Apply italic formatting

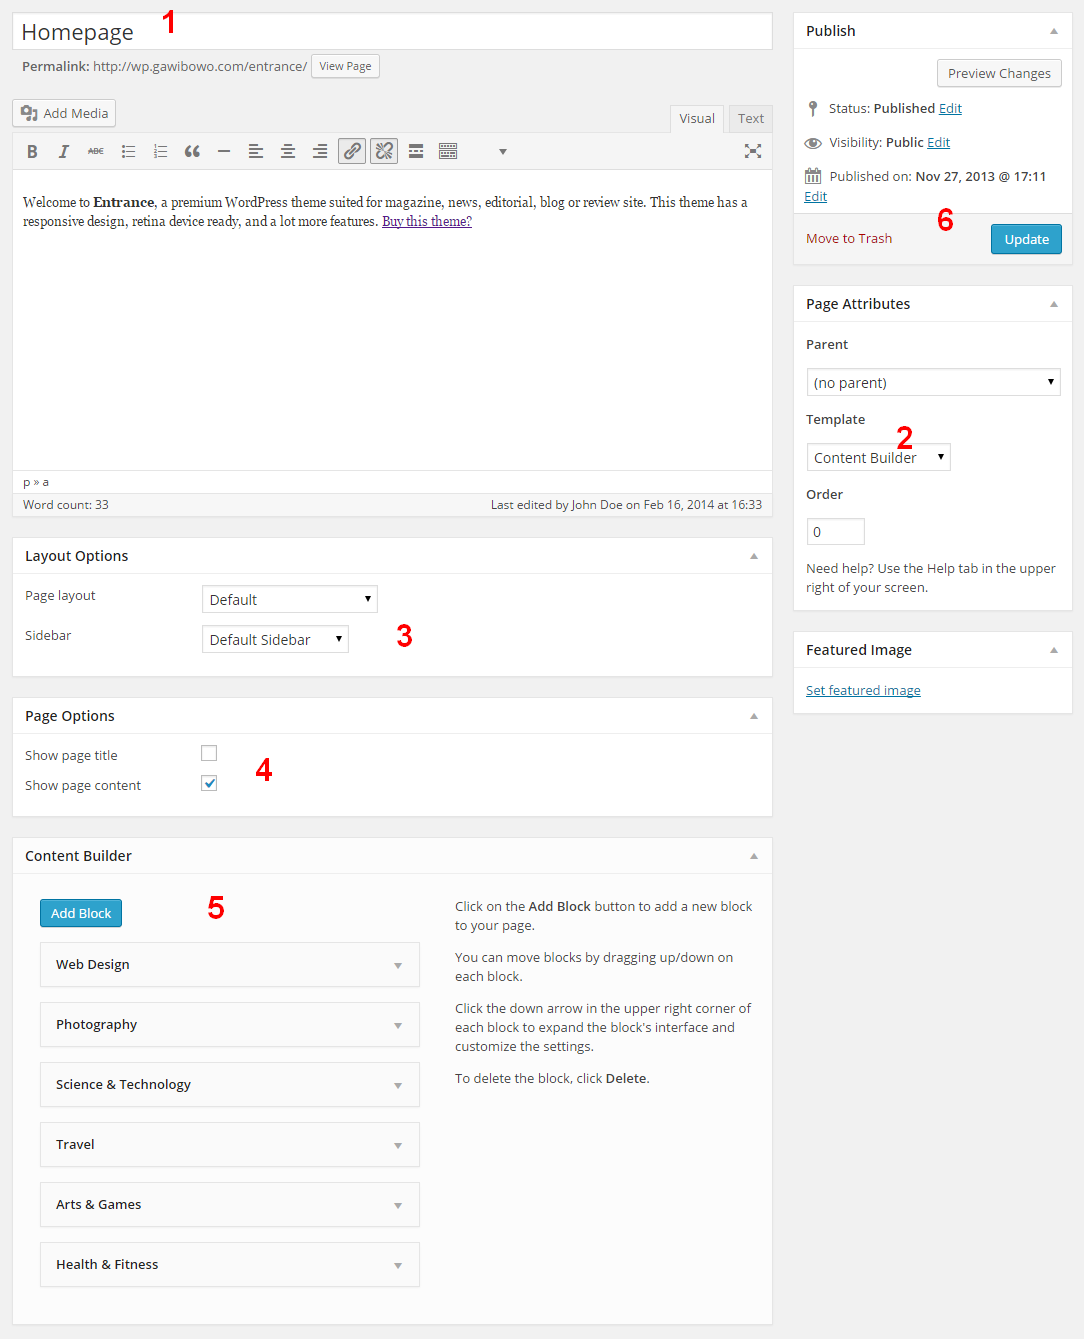pos(64,152)
